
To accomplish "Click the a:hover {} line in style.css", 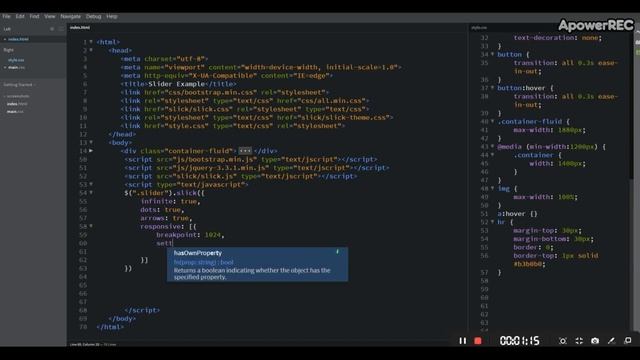I will tap(518, 213).
